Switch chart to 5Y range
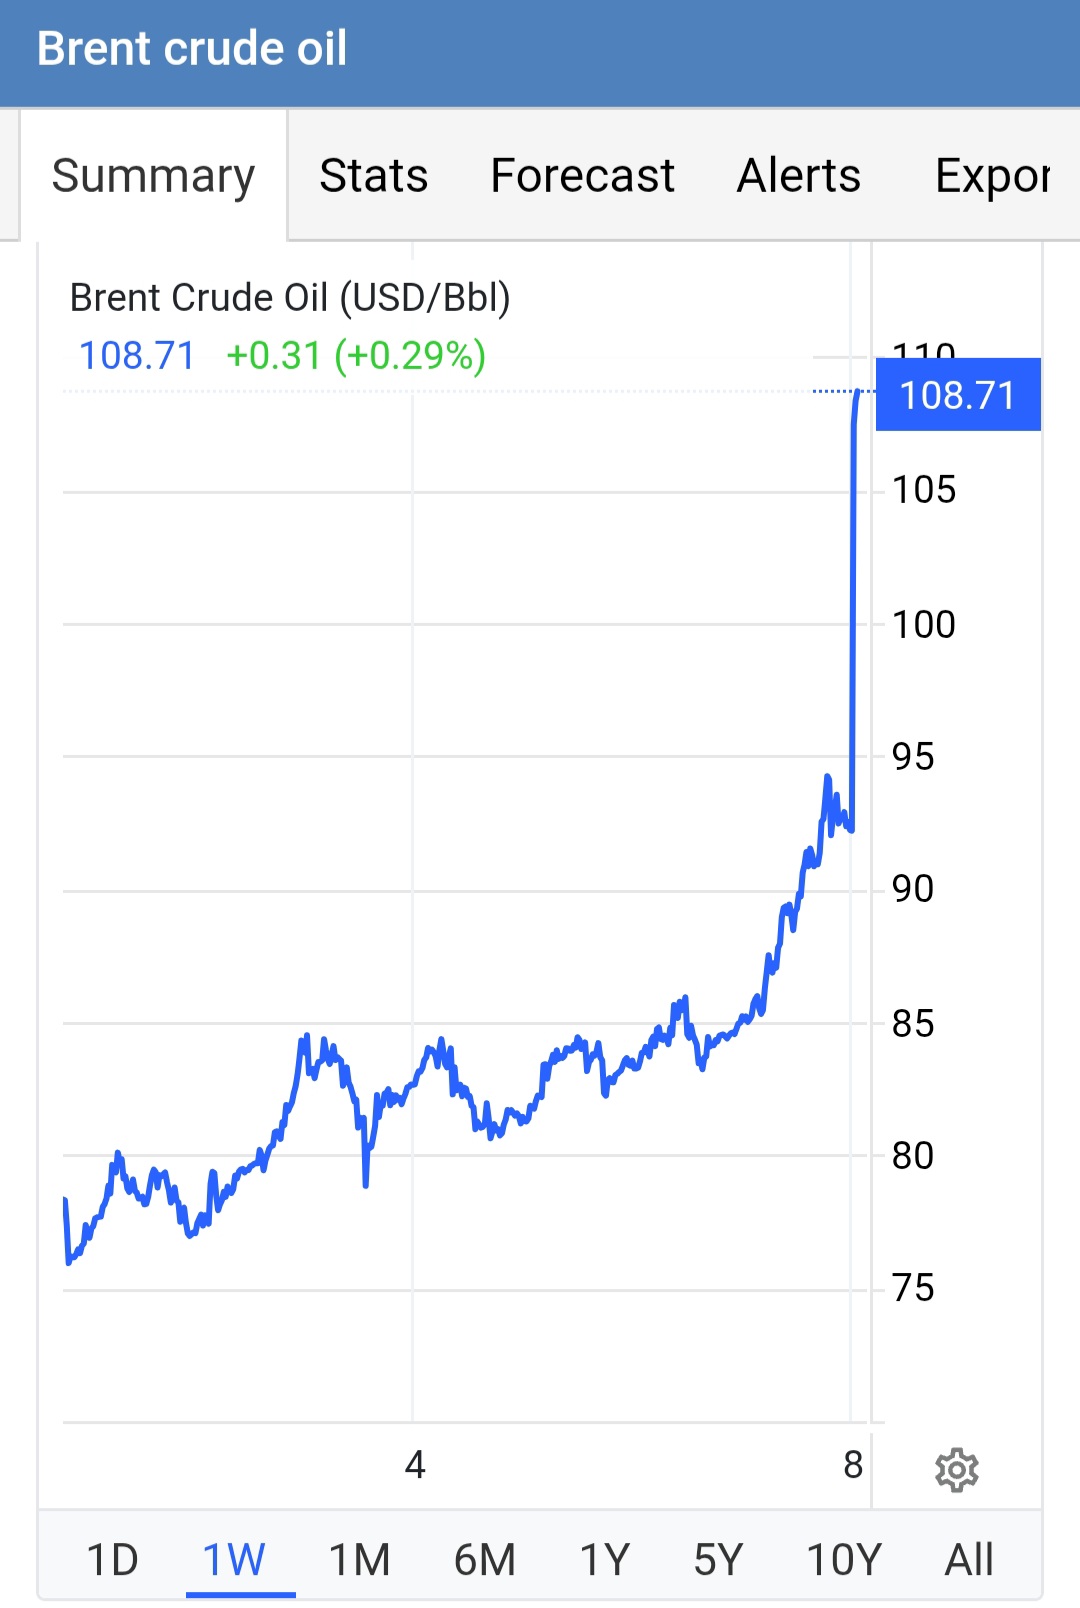This screenshot has height=1608, width=1080. (718, 1559)
